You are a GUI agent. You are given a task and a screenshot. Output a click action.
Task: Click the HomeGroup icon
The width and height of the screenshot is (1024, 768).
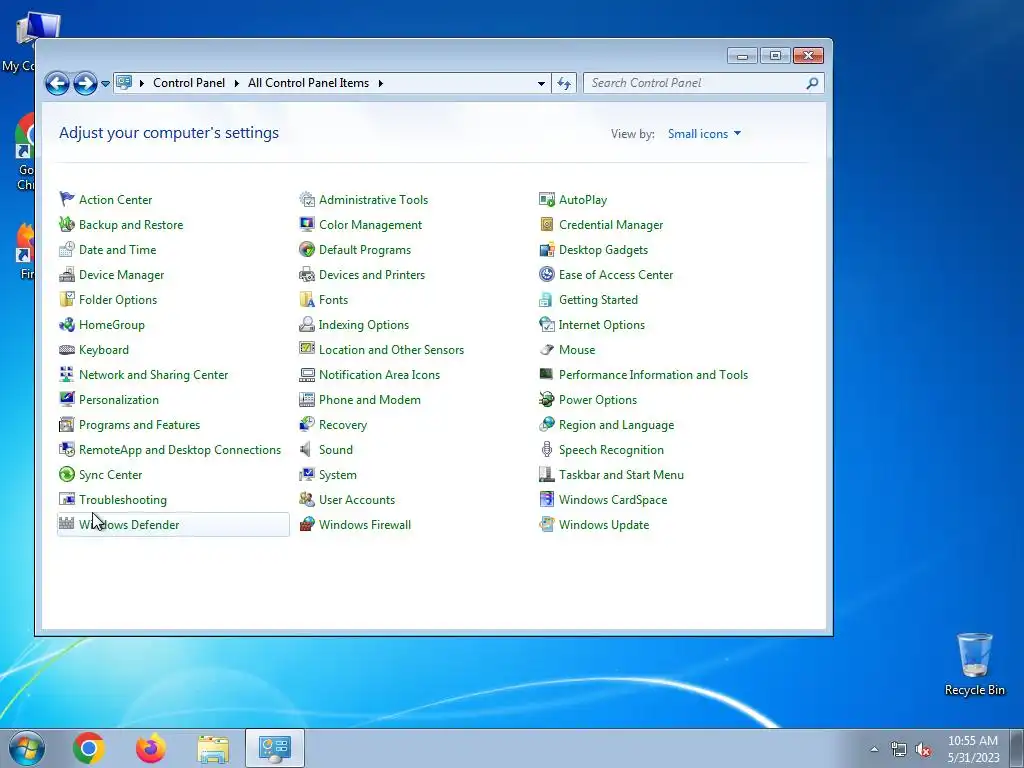(x=67, y=324)
